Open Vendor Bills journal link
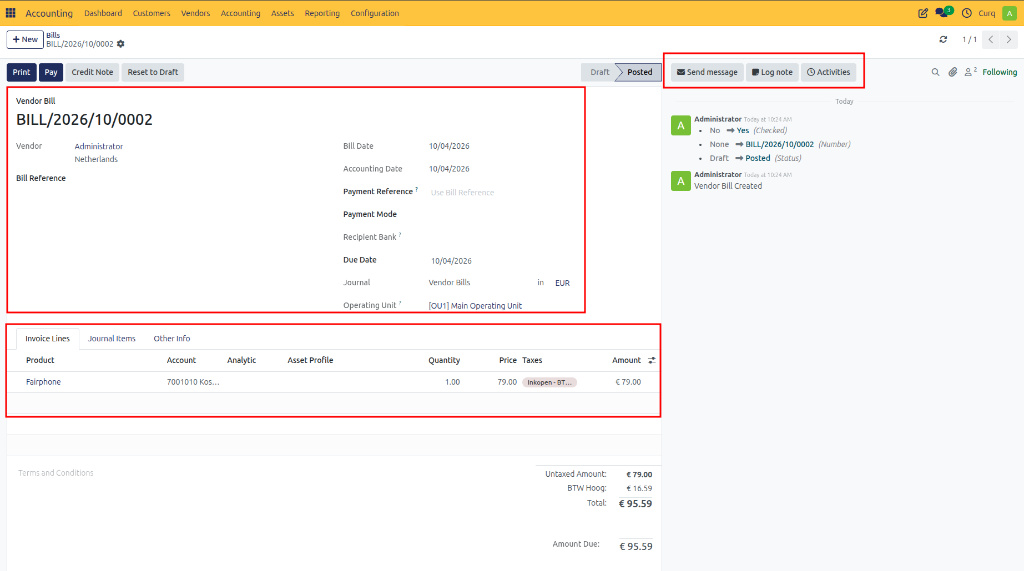1024x571 pixels. pyautogui.click(x=449, y=283)
